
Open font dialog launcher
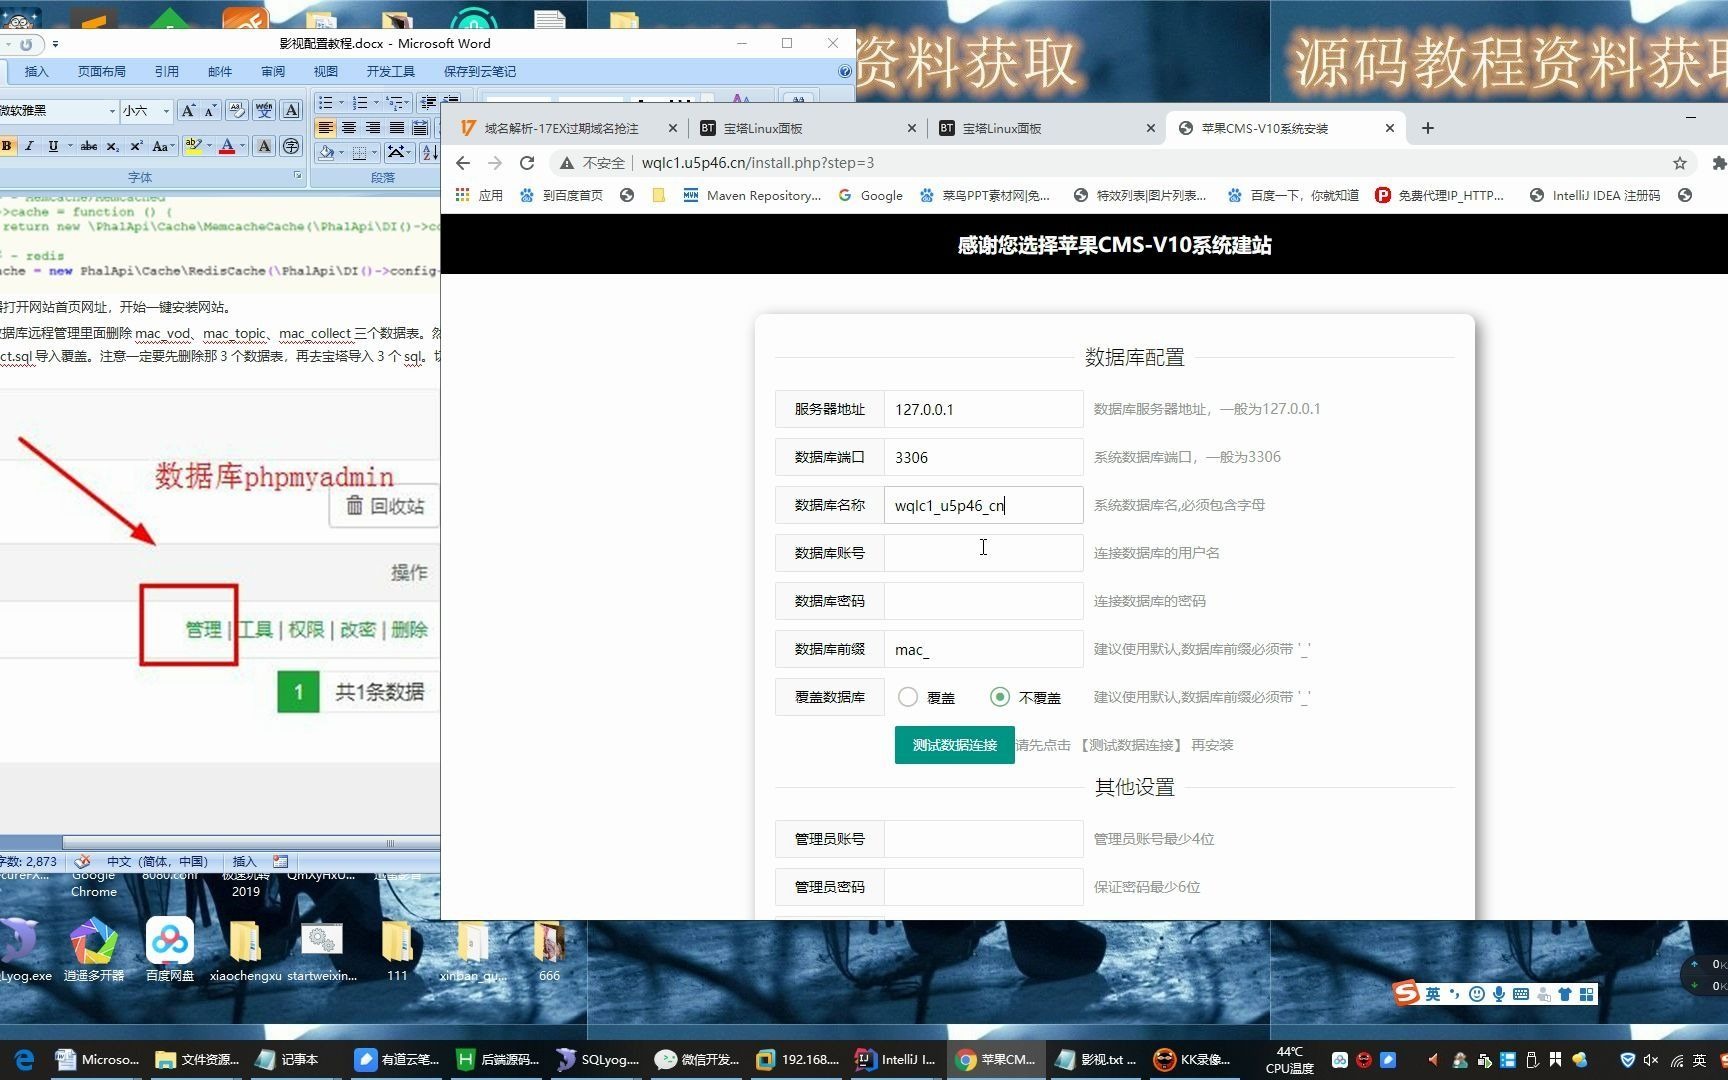tap(297, 176)
